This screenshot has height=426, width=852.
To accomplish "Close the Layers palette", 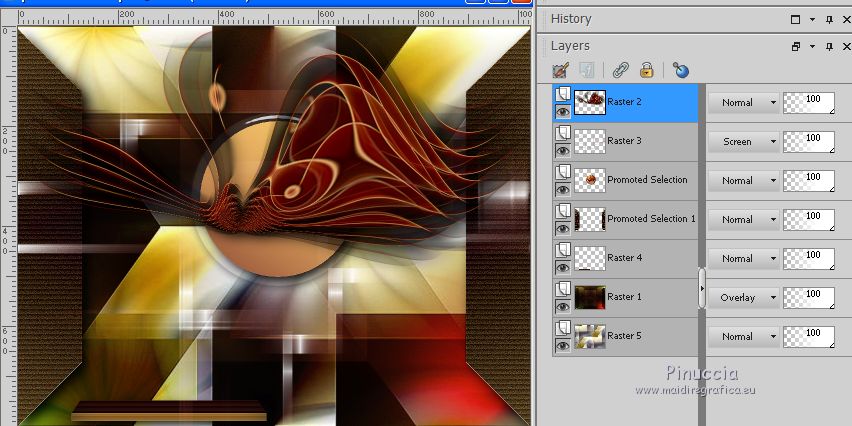I will tap(847, 47).
